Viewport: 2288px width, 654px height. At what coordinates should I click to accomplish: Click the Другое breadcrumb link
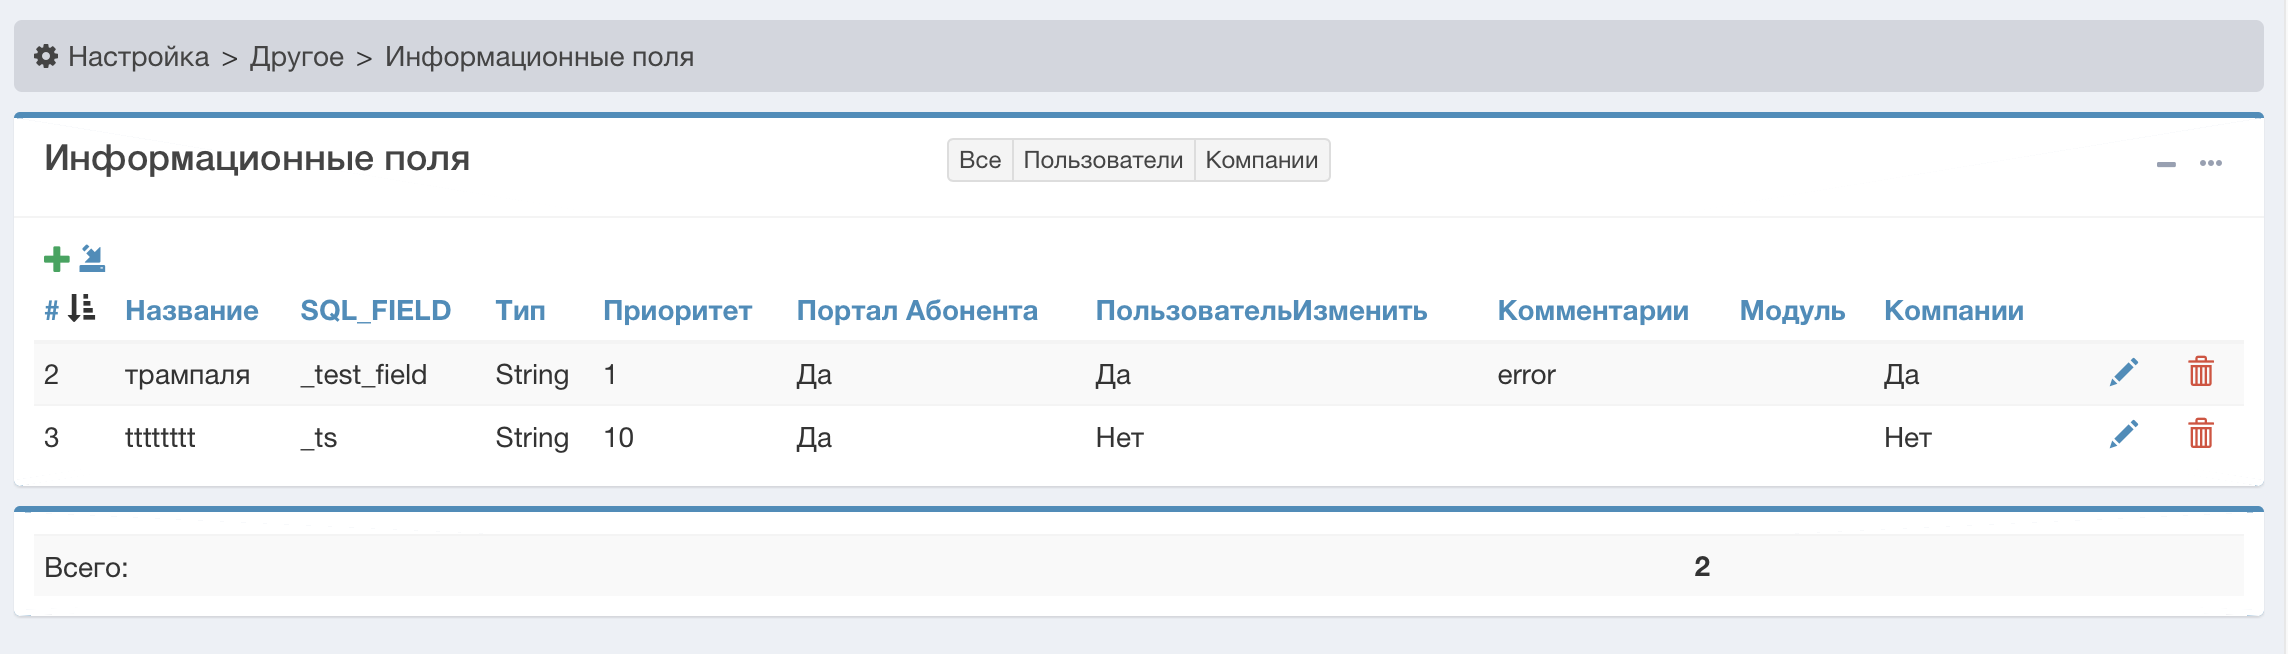pos(296,57)
